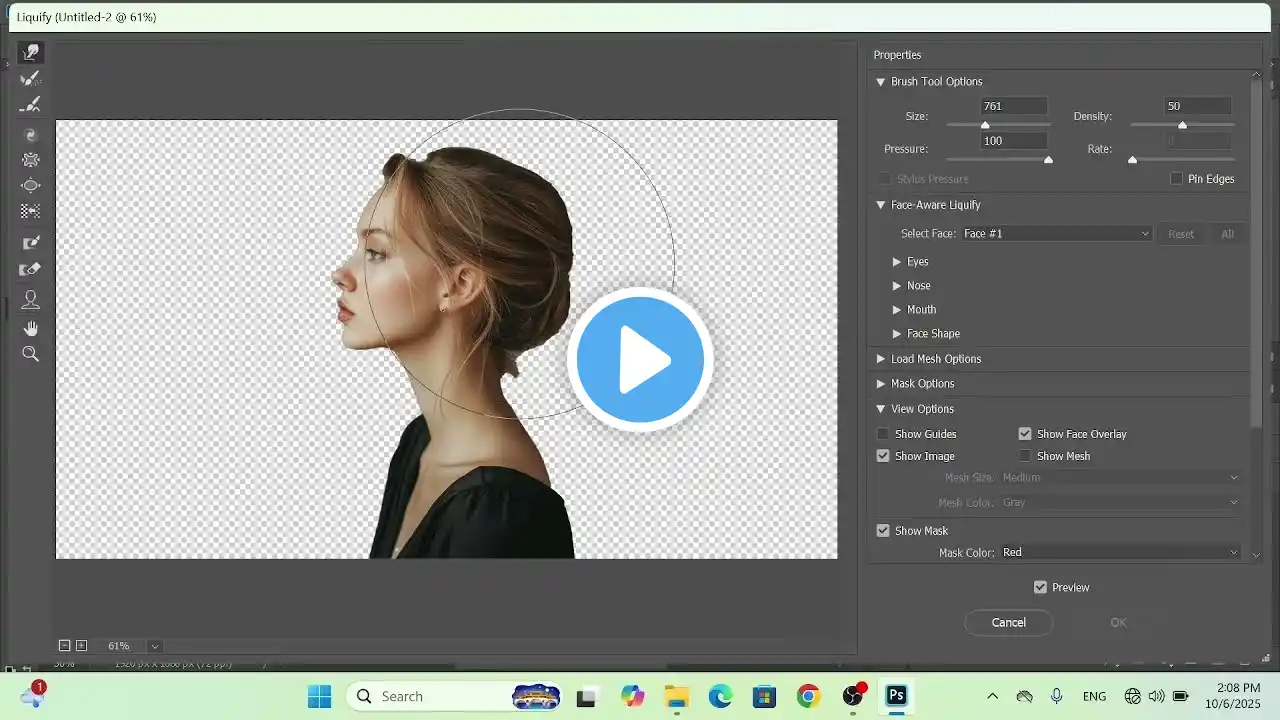Select the Forward Warp tool
Viewport: 1280px width, 720px height.
pyautogui.click(x=30, y=52)
